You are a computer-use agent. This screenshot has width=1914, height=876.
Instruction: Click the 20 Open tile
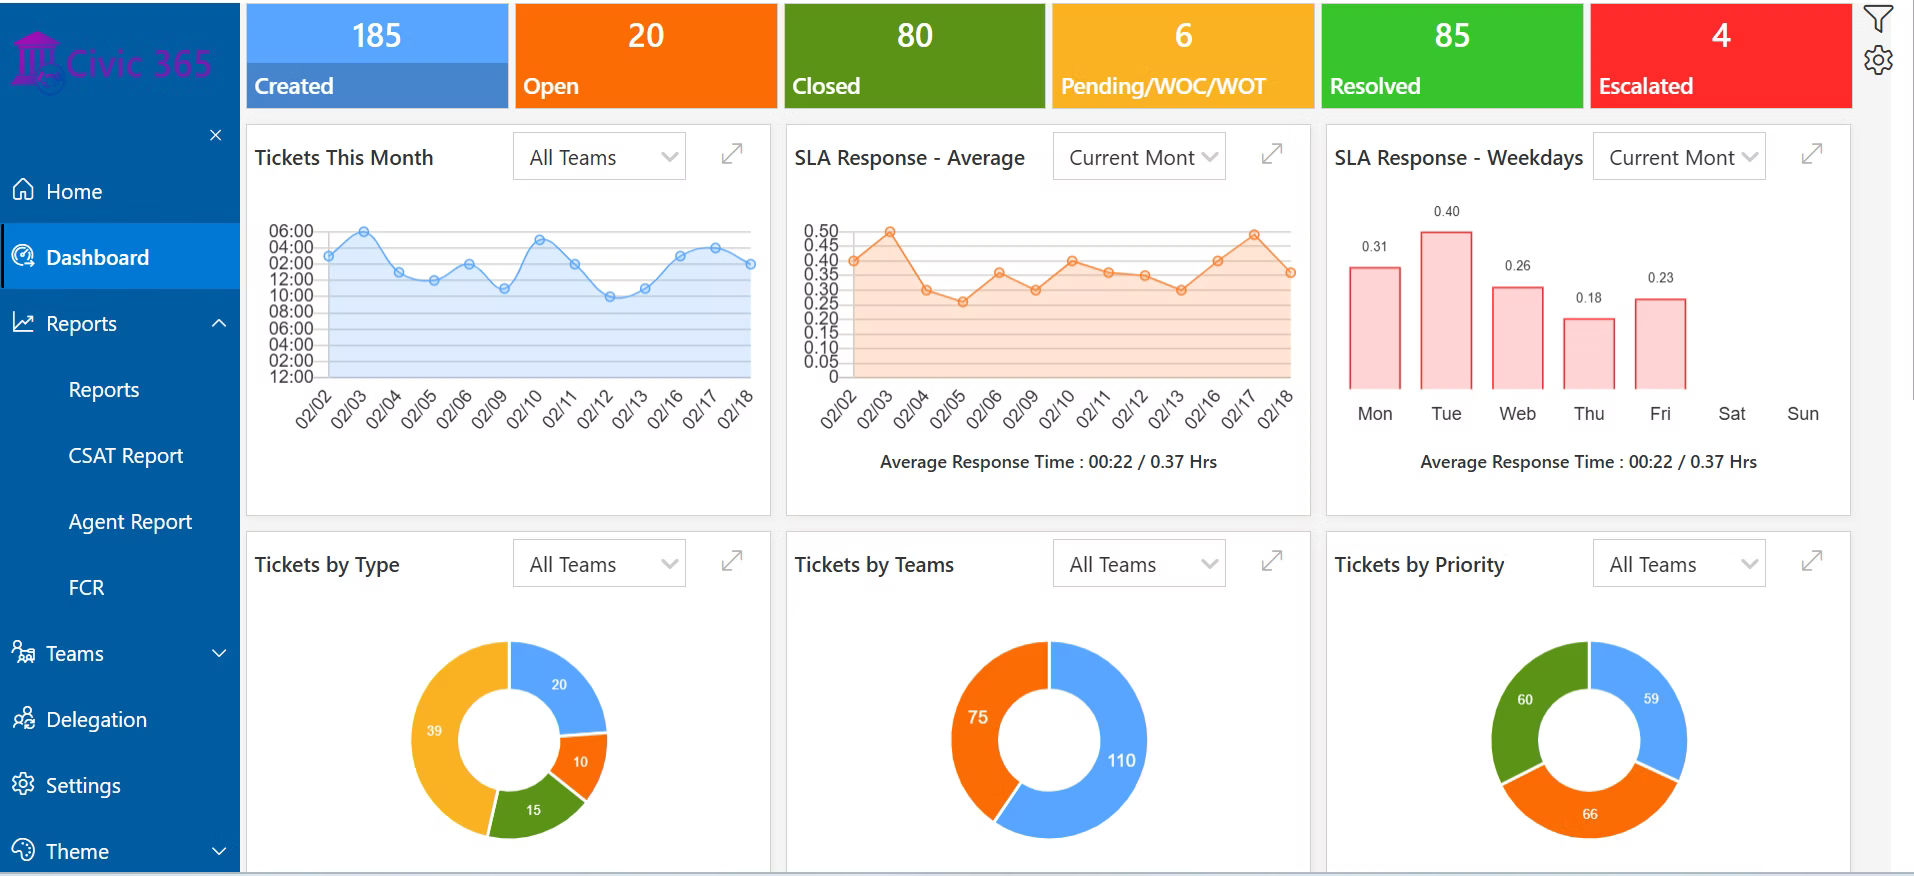pyautogui.click(x=646, y=55)
